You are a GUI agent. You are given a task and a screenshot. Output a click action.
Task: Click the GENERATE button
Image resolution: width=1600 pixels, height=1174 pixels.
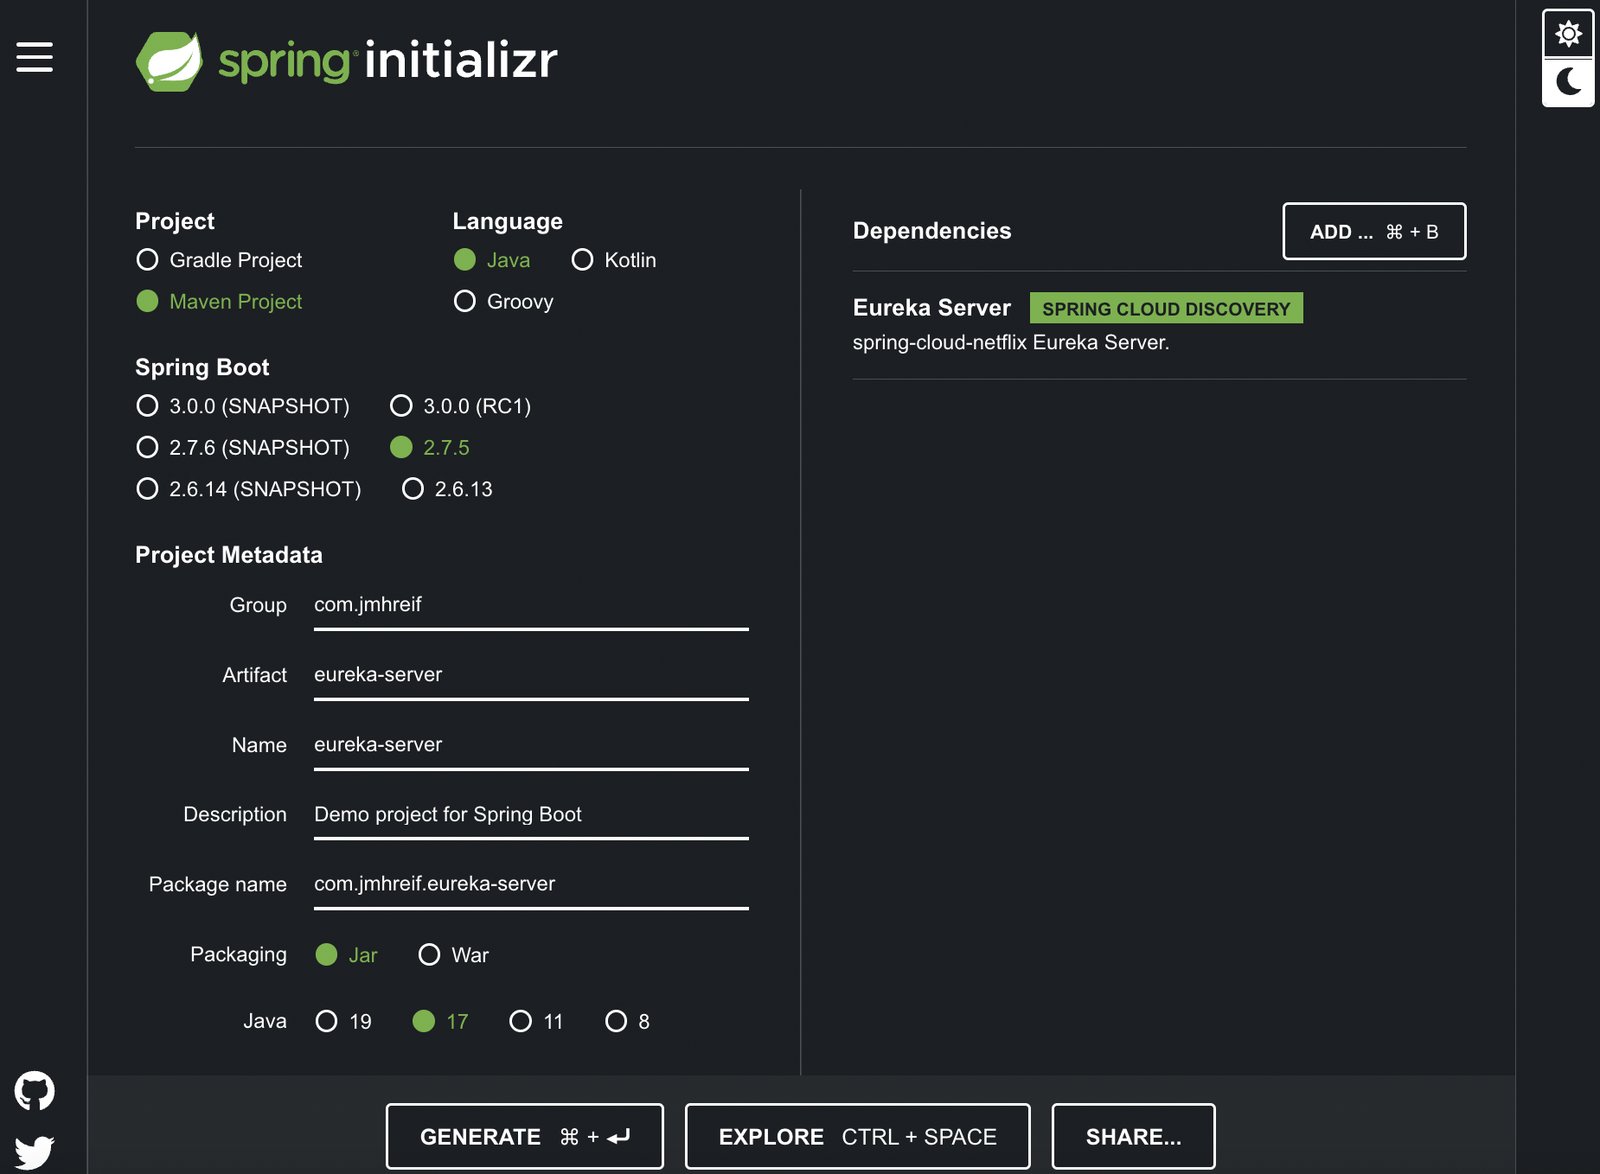click(525, 1137)
